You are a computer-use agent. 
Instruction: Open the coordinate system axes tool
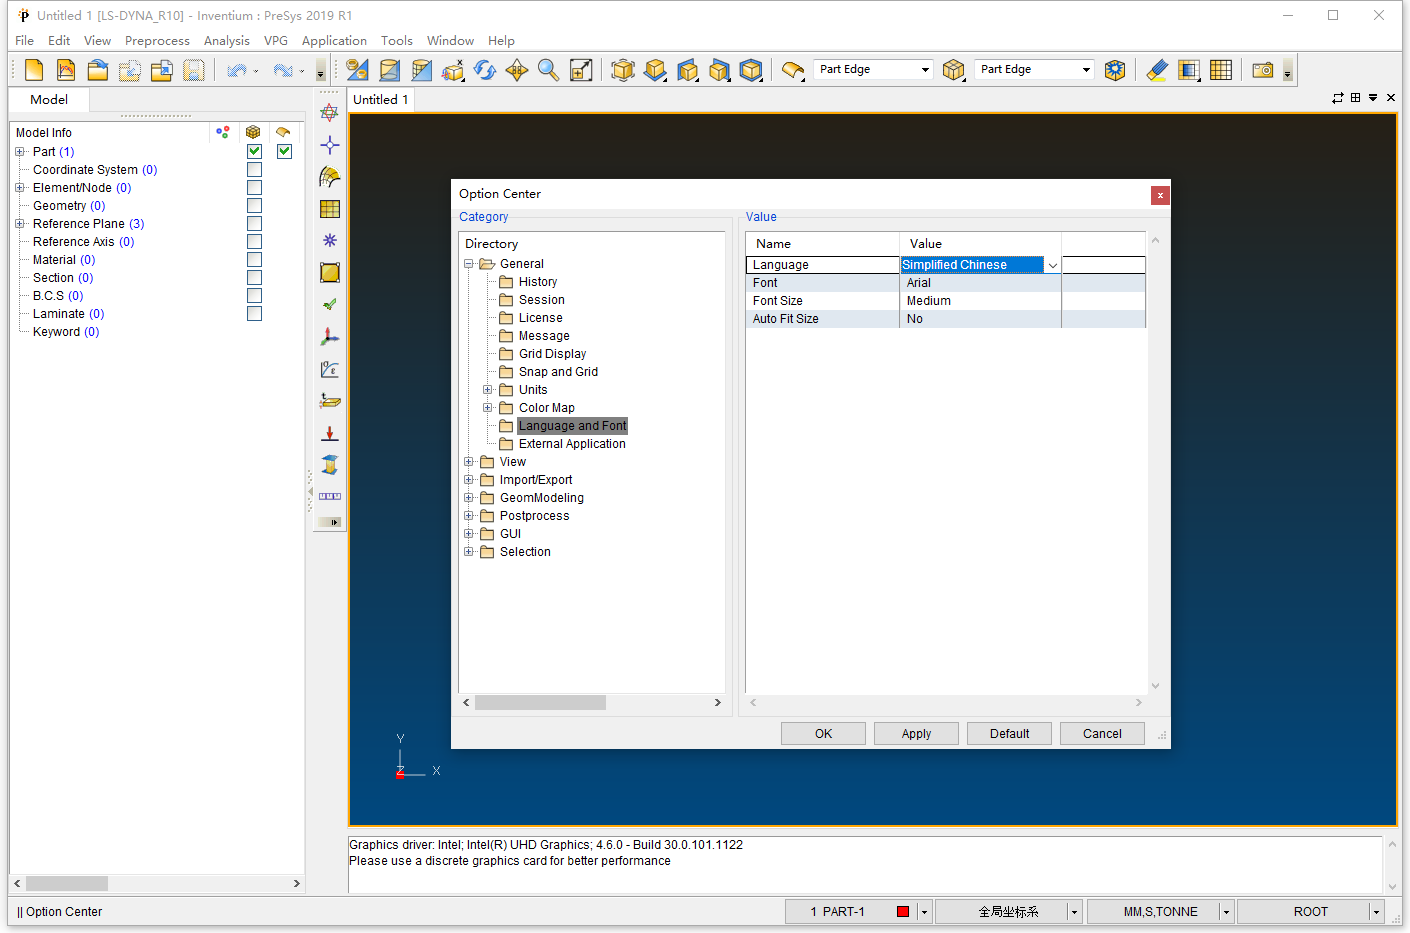pos(329,337)
